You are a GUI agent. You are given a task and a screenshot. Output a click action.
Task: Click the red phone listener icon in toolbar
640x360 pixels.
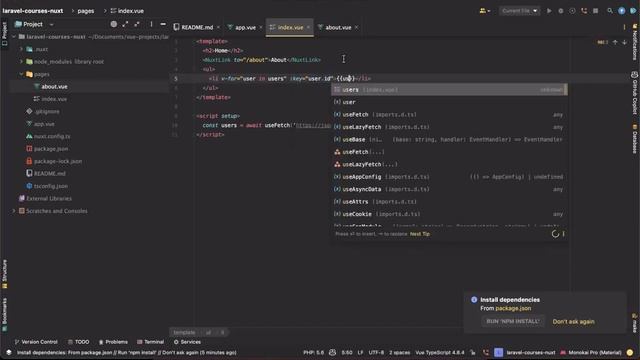pos(584,11)
